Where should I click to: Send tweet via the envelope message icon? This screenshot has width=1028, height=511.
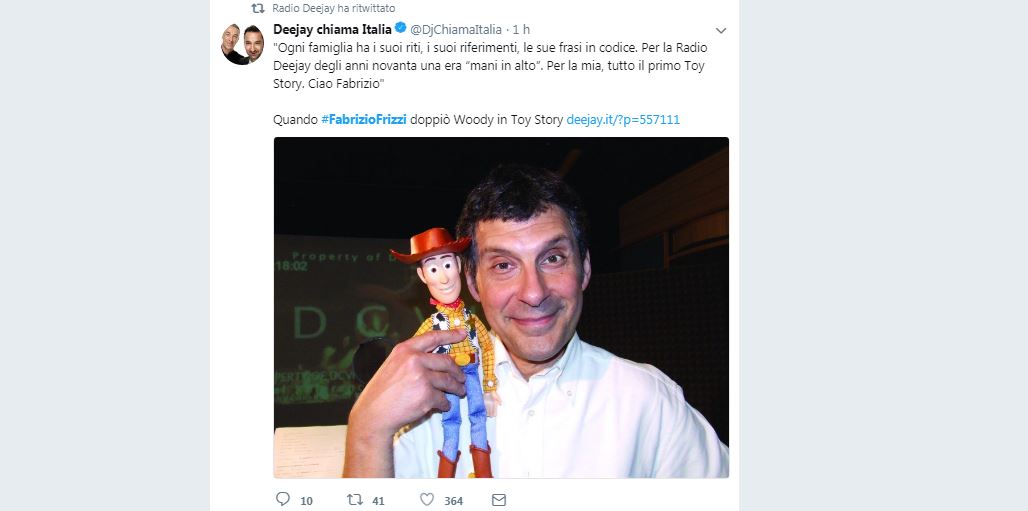[499, 499]
